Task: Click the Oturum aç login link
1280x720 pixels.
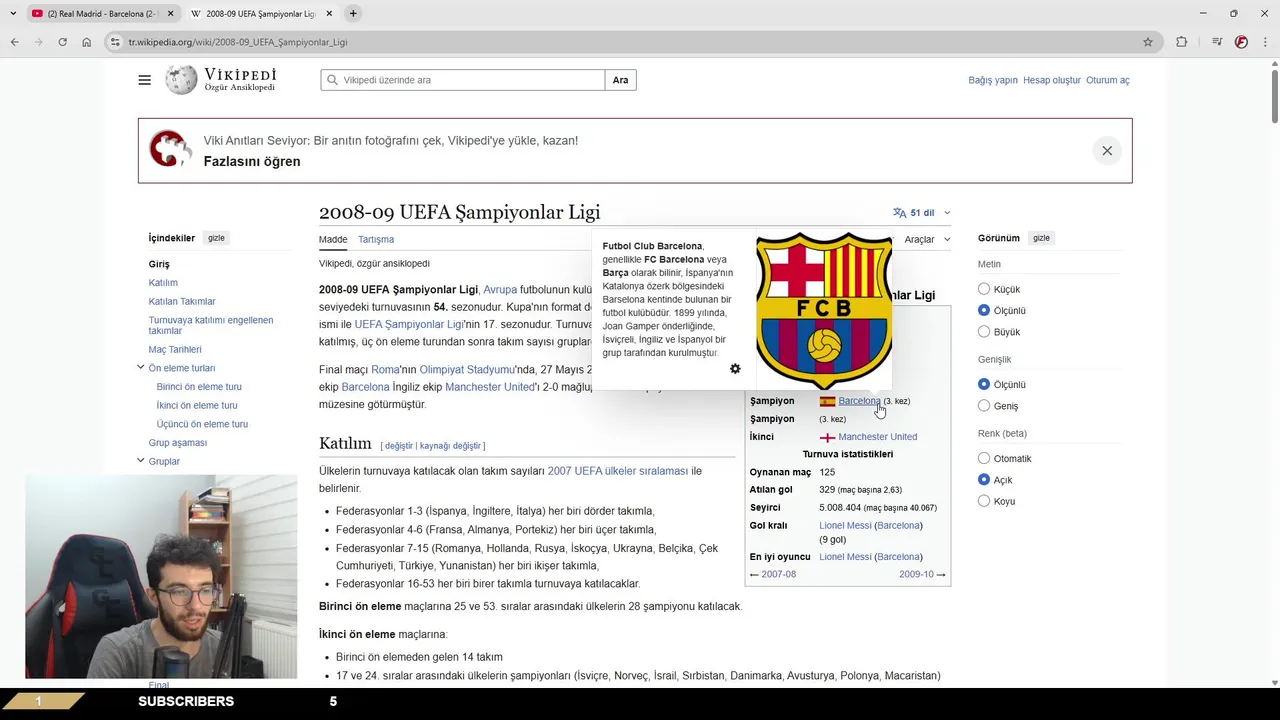Action: pos(1107,80)
